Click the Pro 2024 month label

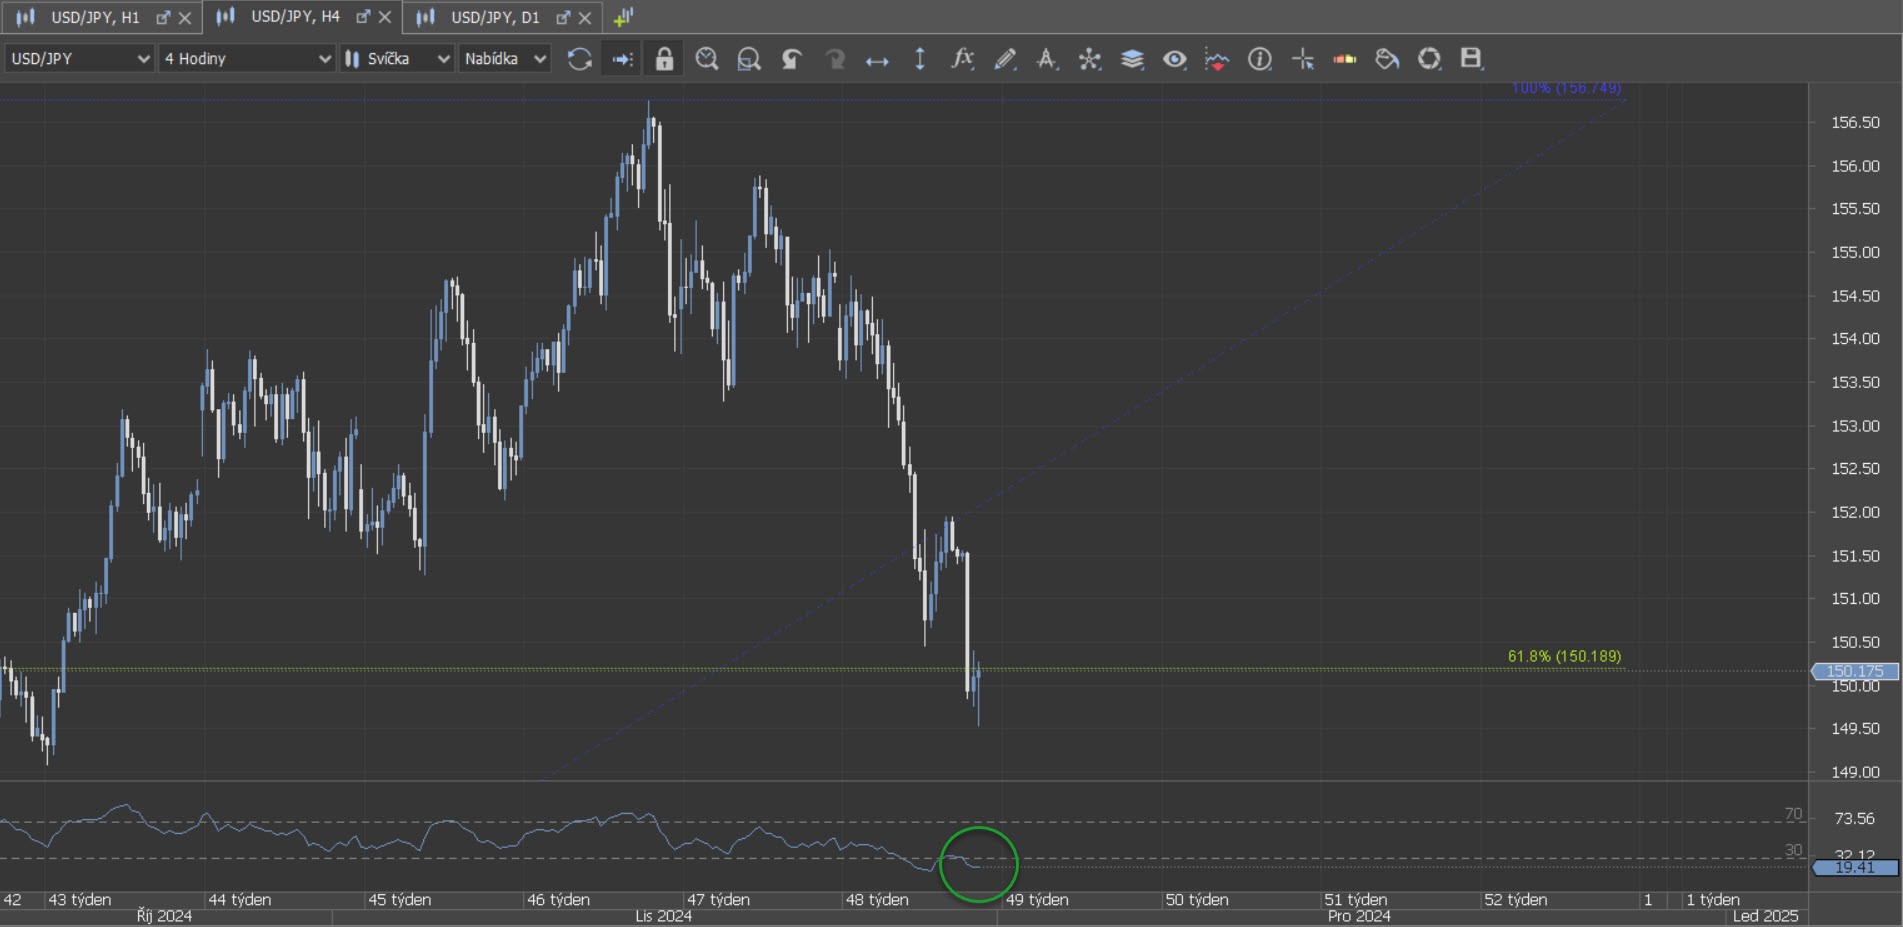point(1359,916)
